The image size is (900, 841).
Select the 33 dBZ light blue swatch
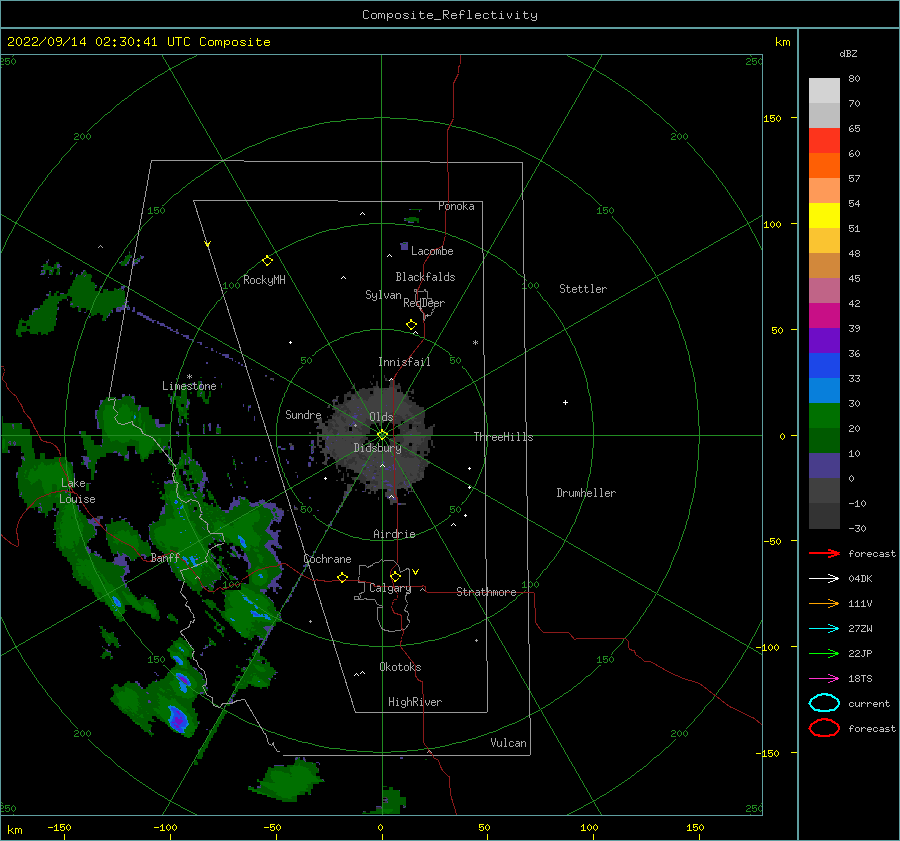click(824, 390)
